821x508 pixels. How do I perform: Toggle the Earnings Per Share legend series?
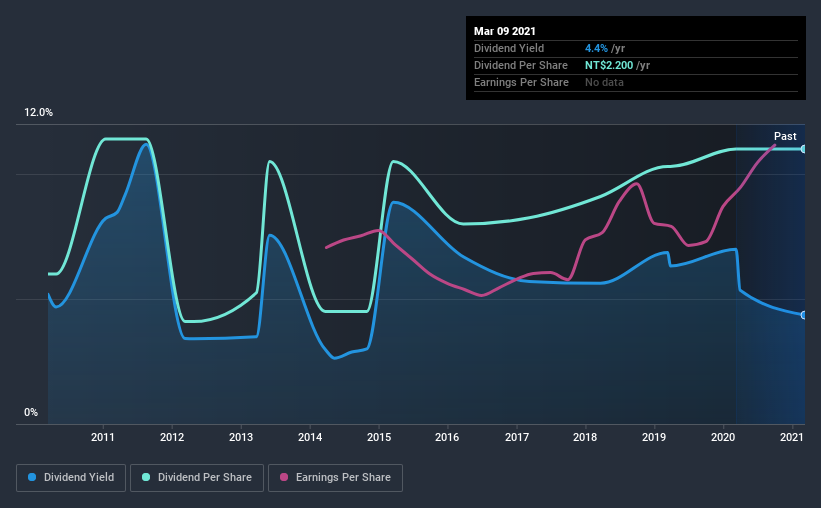point(335,478)
